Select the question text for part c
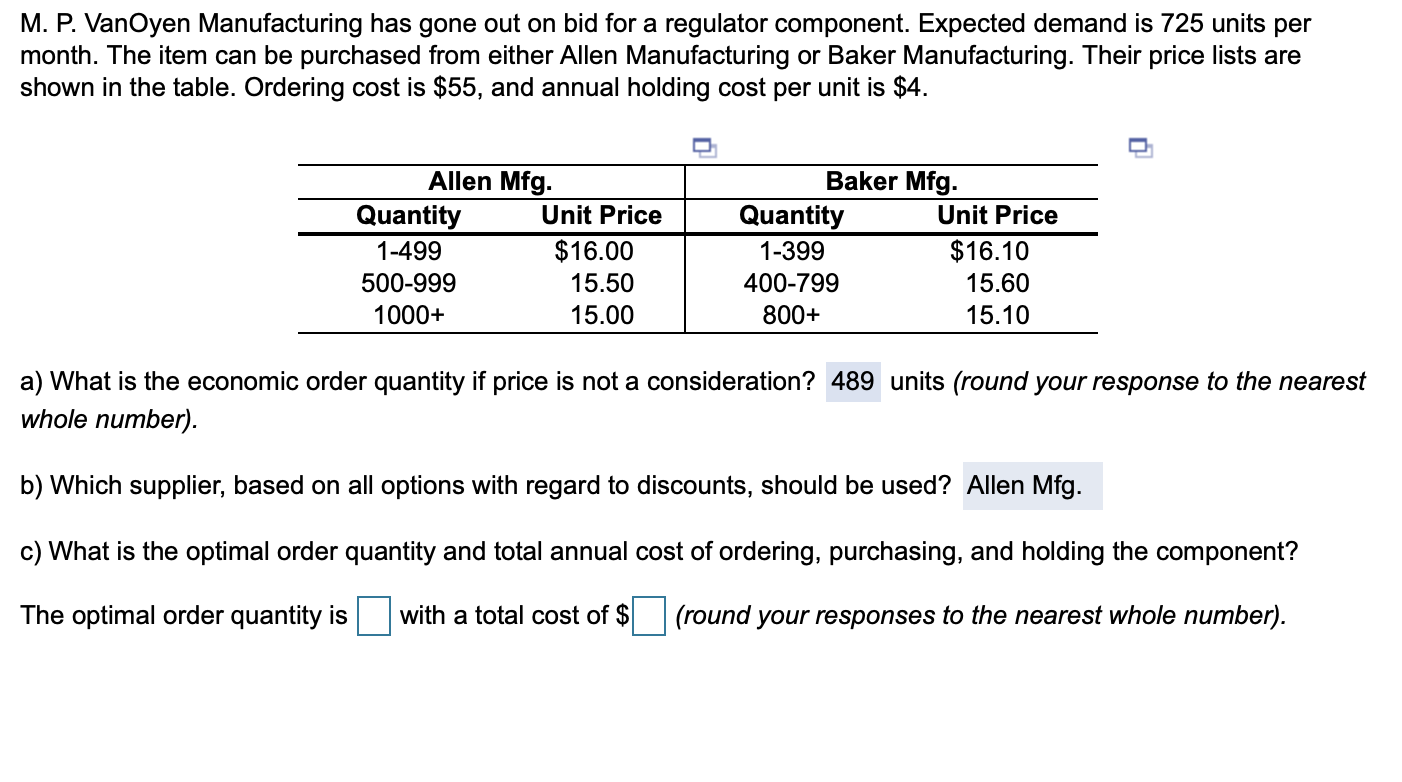Screen dimensions: 1402x782 tap(658, 551)
